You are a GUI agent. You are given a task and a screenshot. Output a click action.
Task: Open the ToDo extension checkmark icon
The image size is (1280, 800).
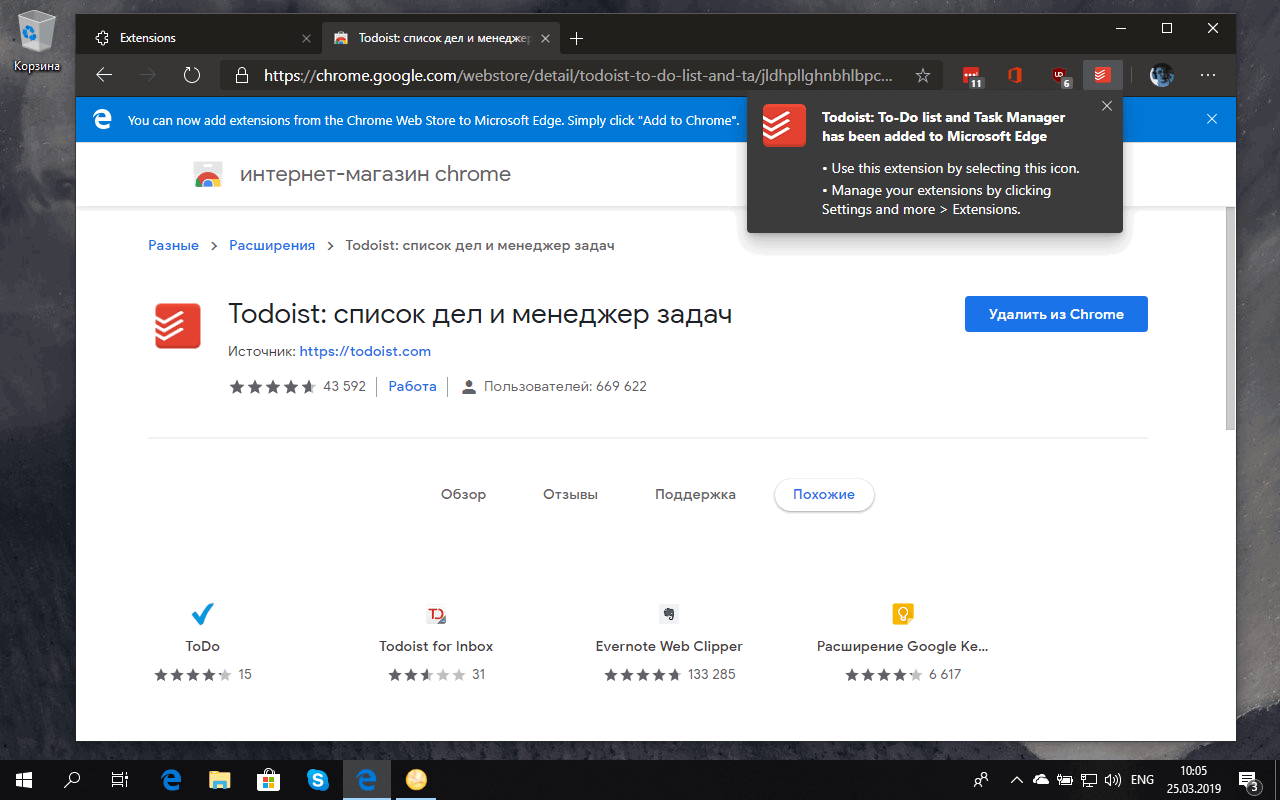(x=203, y=613)
